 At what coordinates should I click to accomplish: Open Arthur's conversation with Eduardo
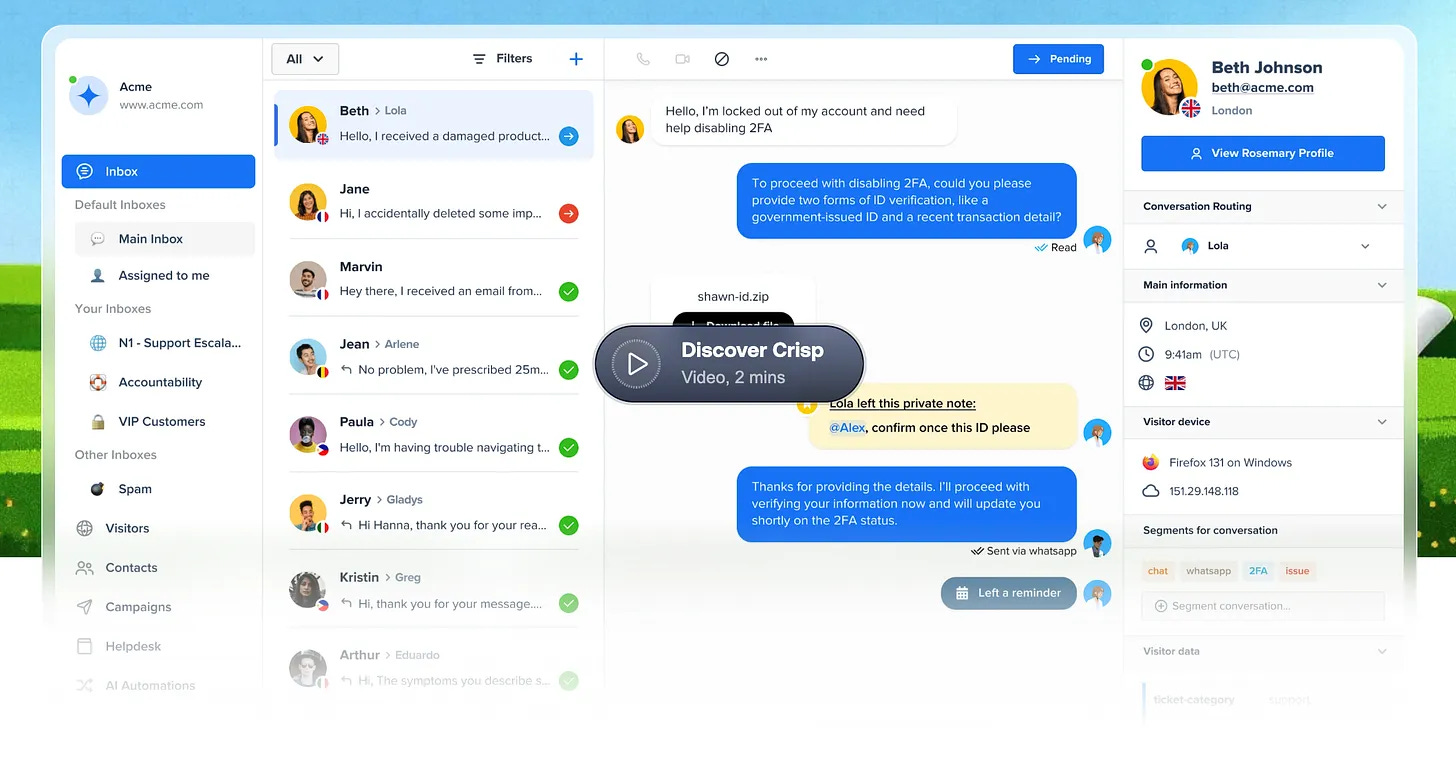[434, 667]
